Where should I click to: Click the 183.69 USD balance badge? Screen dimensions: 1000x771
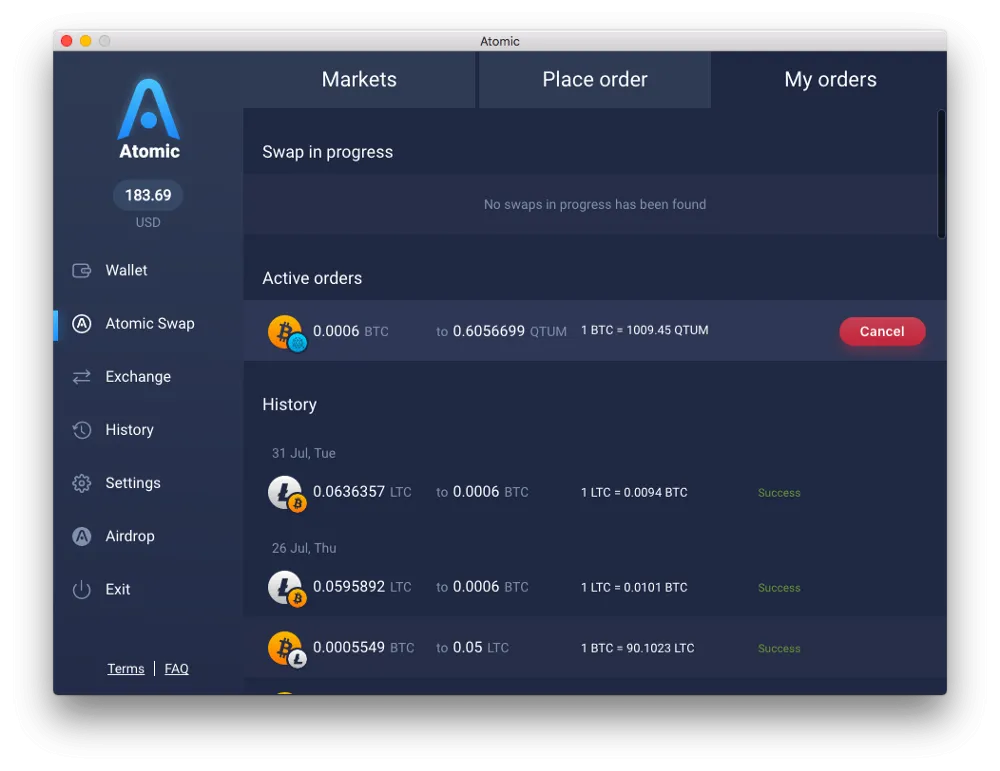click(148, 195)
